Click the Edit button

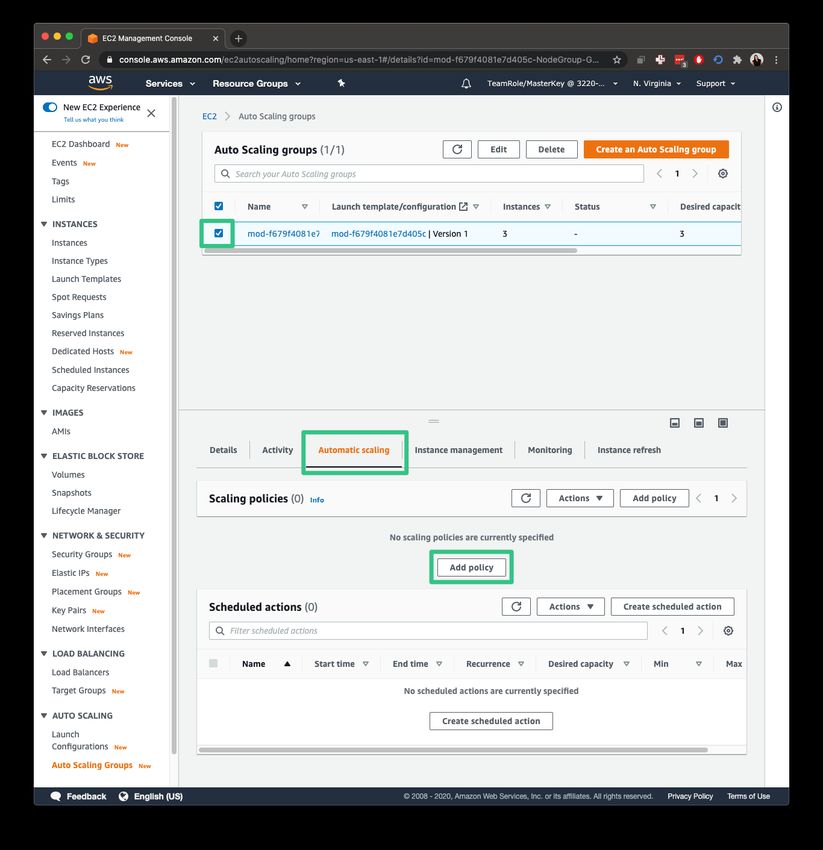coord(499,149)
